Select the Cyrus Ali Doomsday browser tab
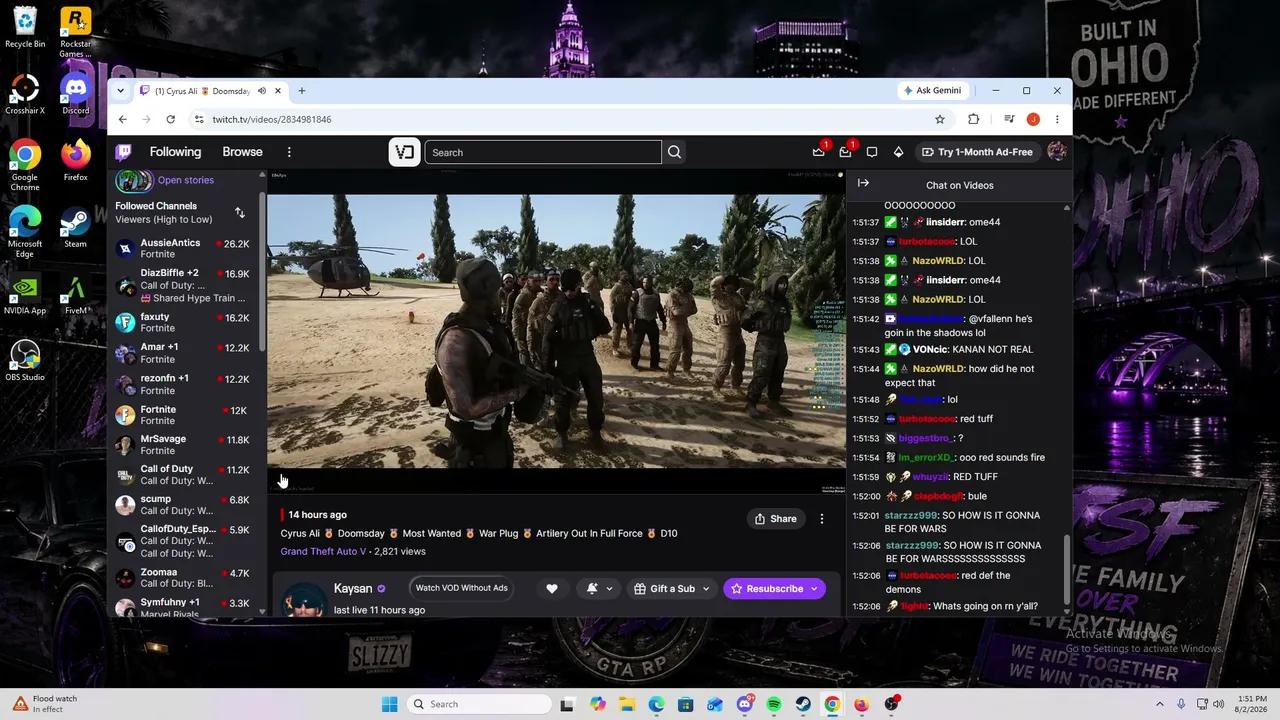This screenshot has width=1280, height=720. pyautogui.click(x=211, y=91)
